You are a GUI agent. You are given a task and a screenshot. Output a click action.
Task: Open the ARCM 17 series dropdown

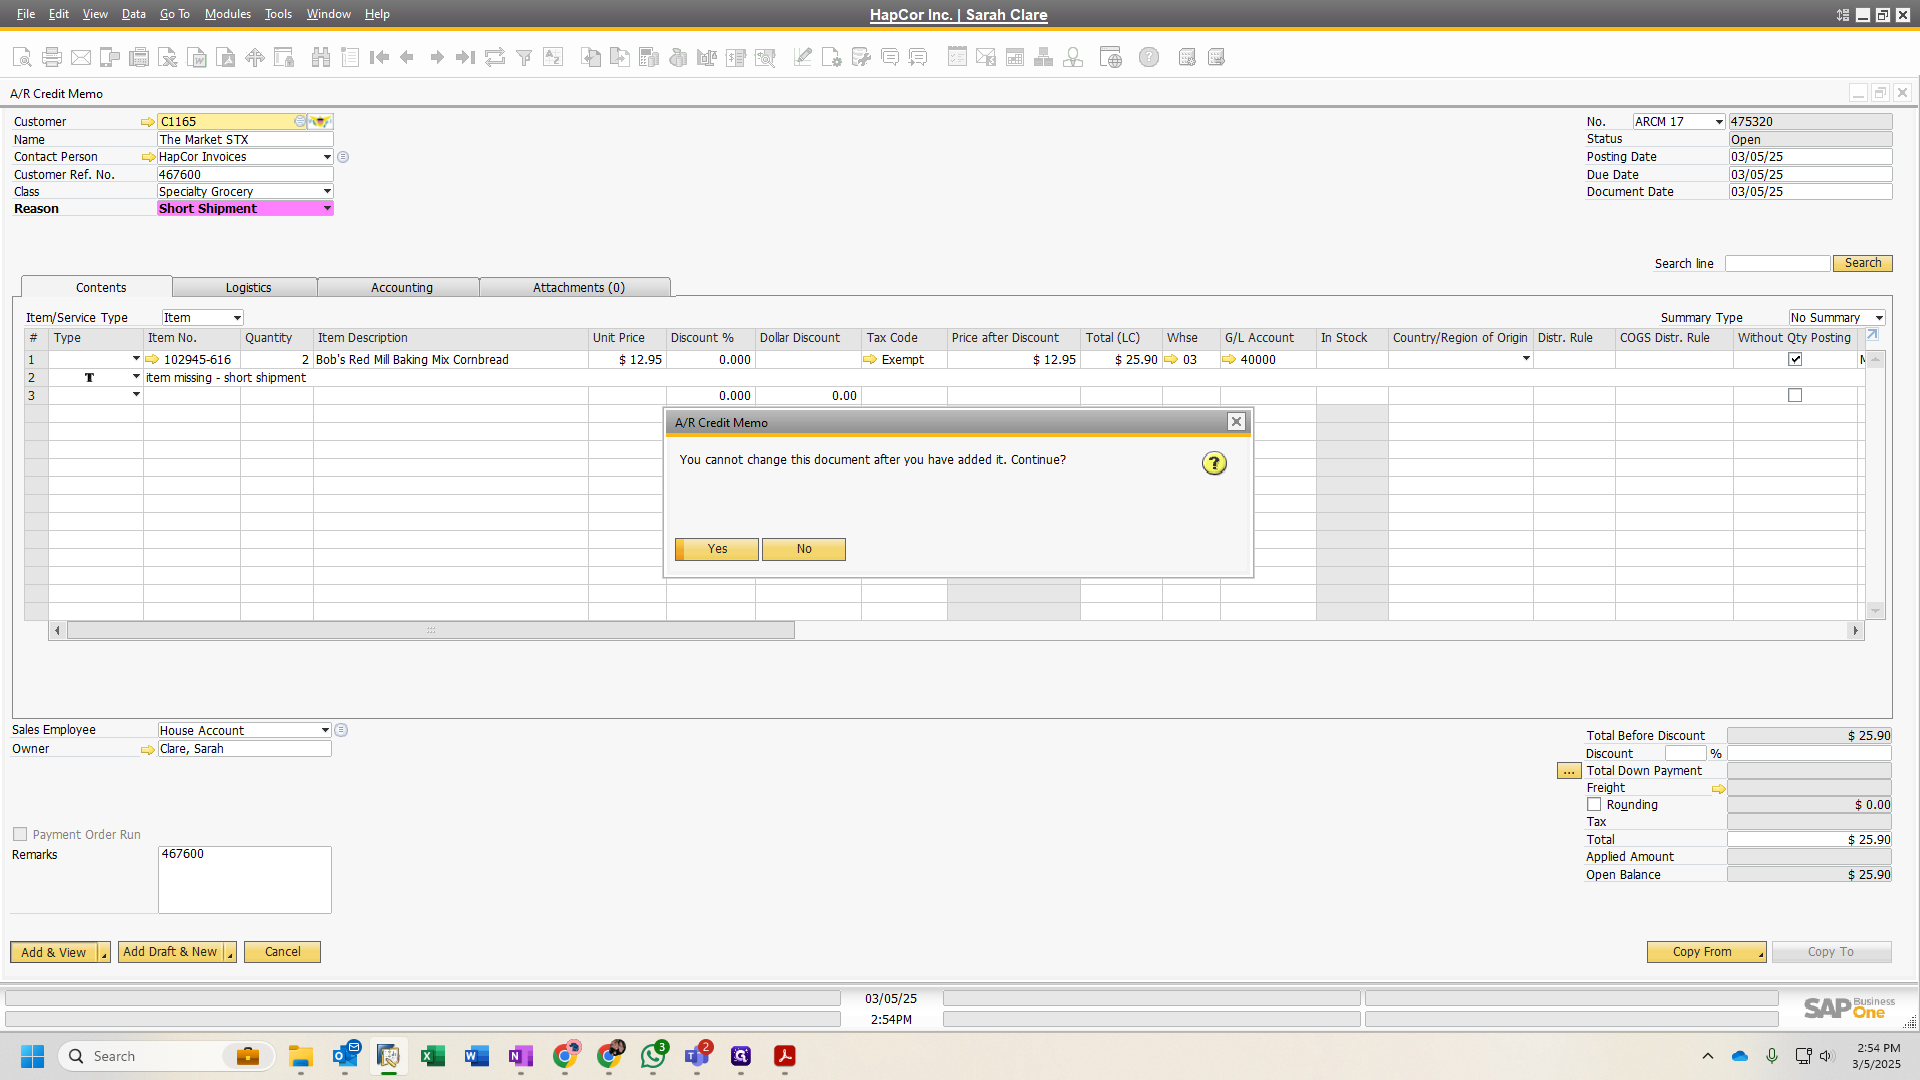pos(1719,122)
